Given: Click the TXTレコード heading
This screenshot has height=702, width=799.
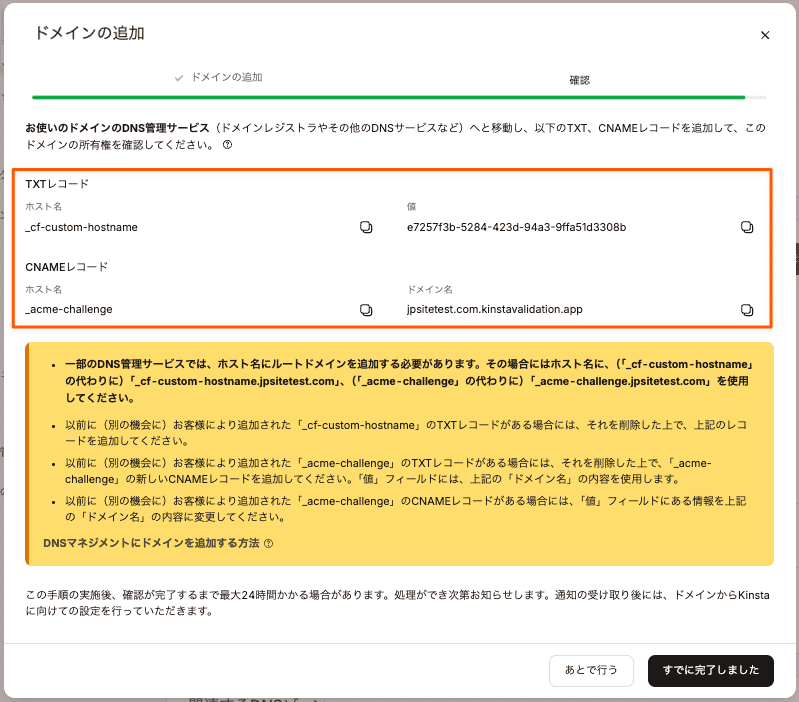Looking at the screenshot, I should pos(57,184).
